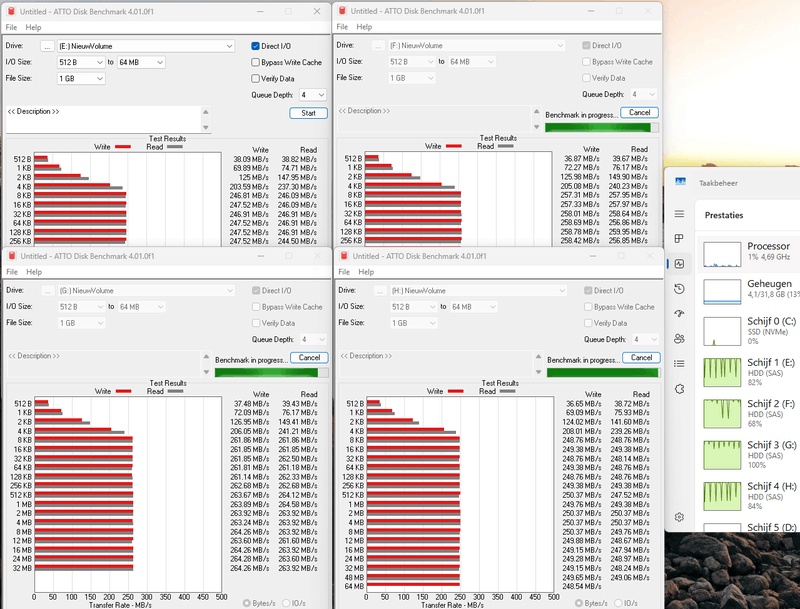Enable Verify Data for the E: benchmark
The image size is (800, 609).
coord(254,78)
